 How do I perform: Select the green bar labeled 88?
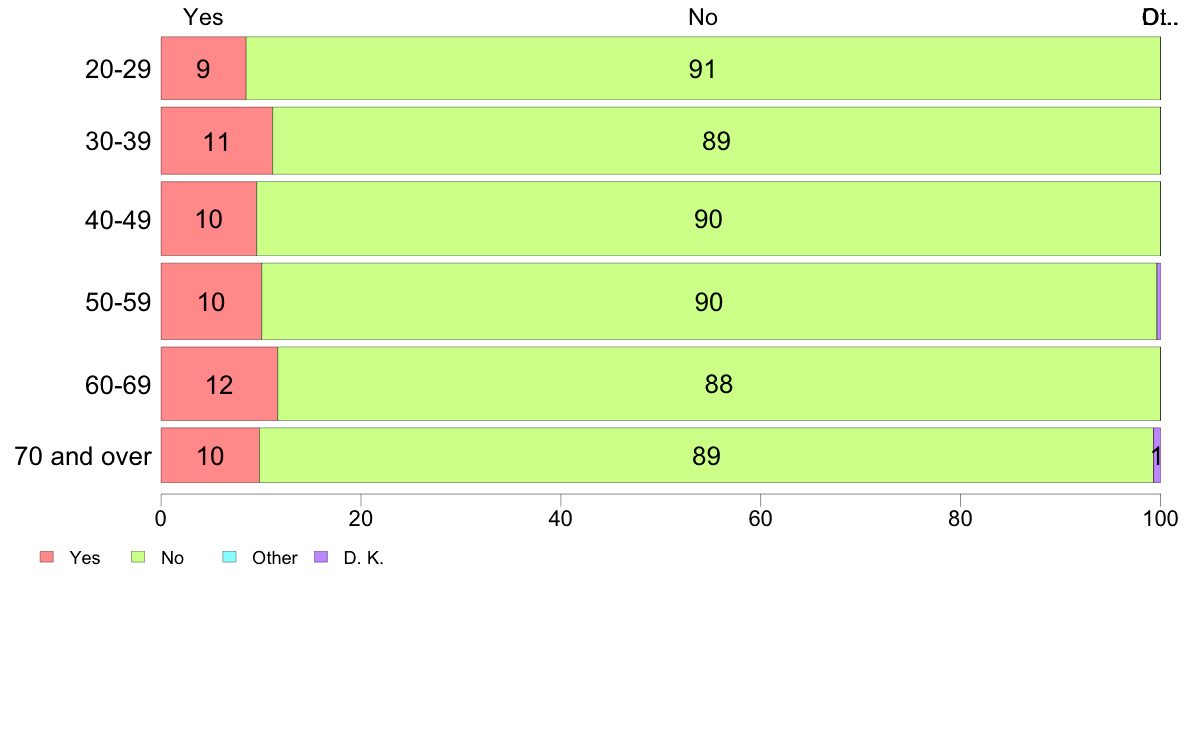[719, 384]
